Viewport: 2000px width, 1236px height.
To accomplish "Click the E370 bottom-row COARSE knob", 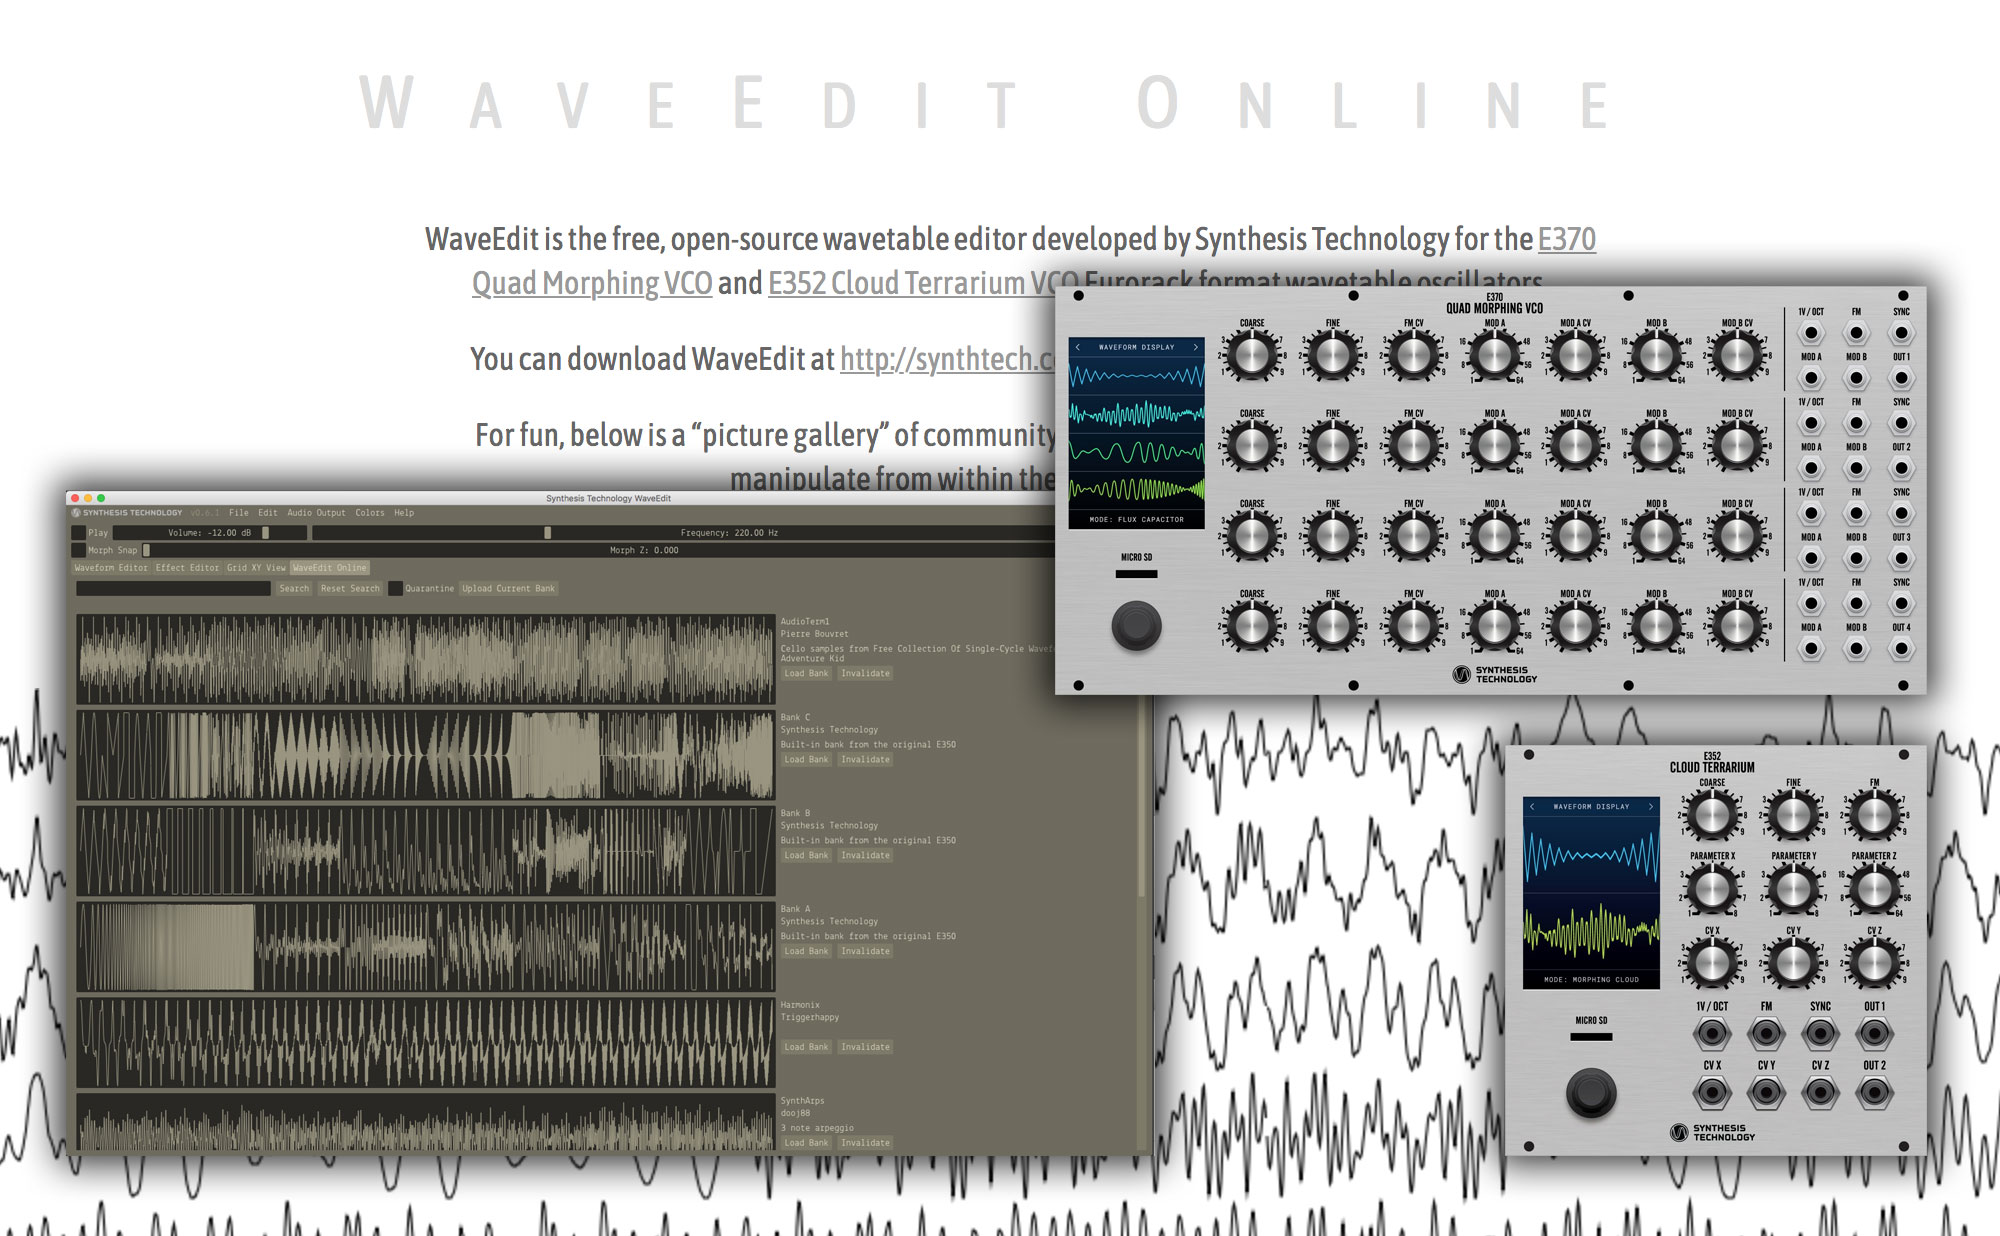I will pyautogui.click(x=1252, y=625).
